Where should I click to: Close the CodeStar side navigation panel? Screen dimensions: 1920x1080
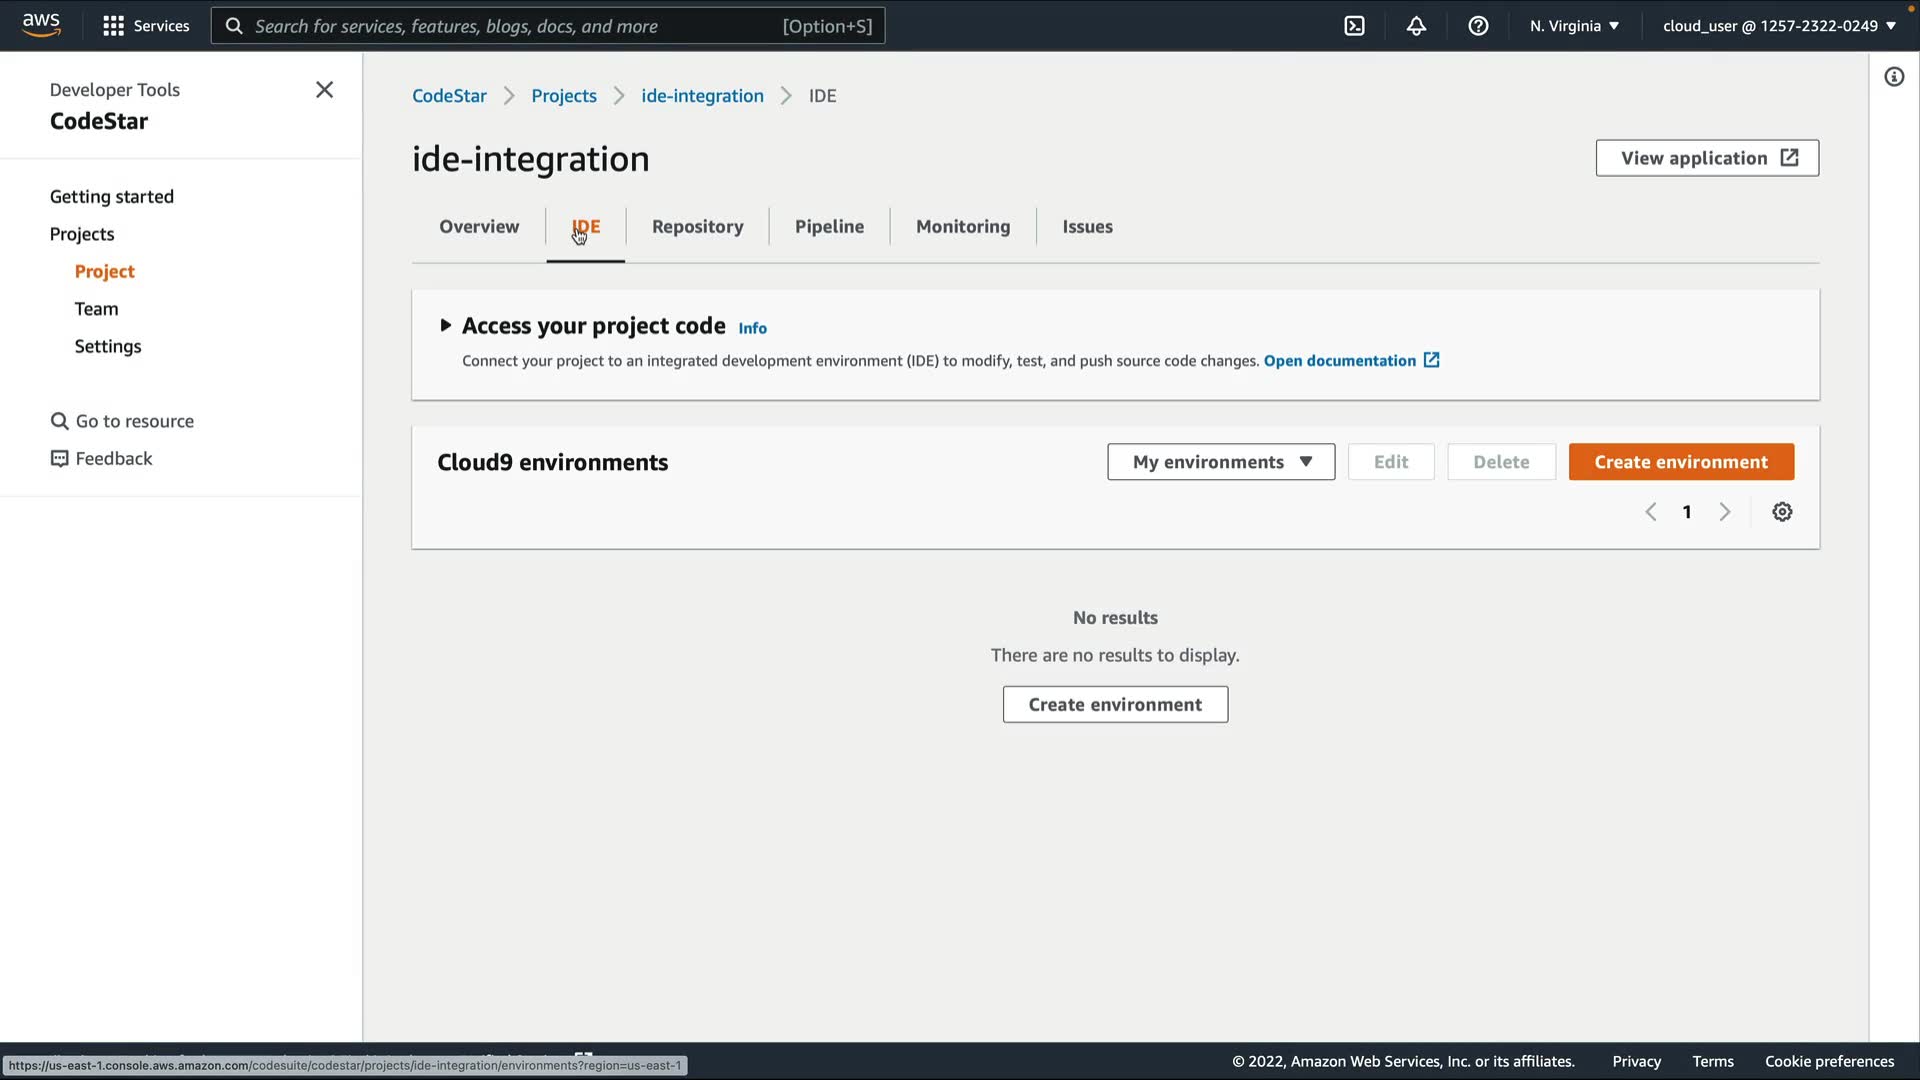coord(324,90)
